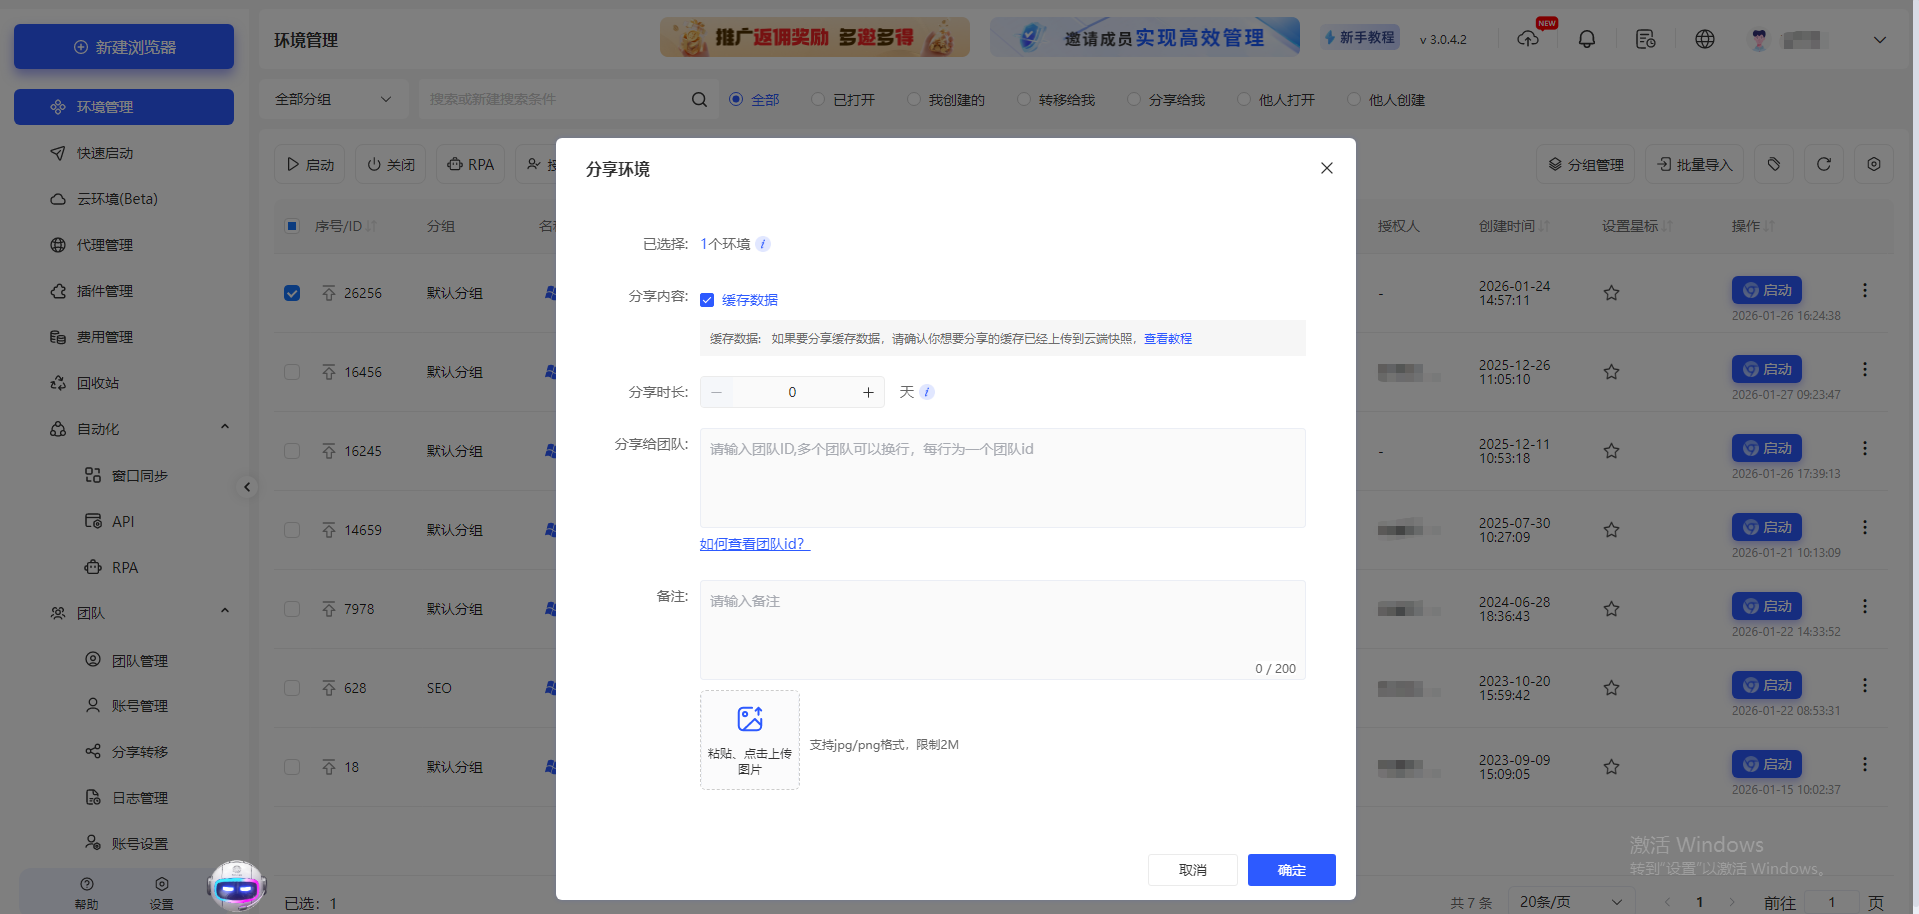1919x914 pixels.
Task: Open the tag label icon in the toolbar
Action: [x=1774, y=163]
